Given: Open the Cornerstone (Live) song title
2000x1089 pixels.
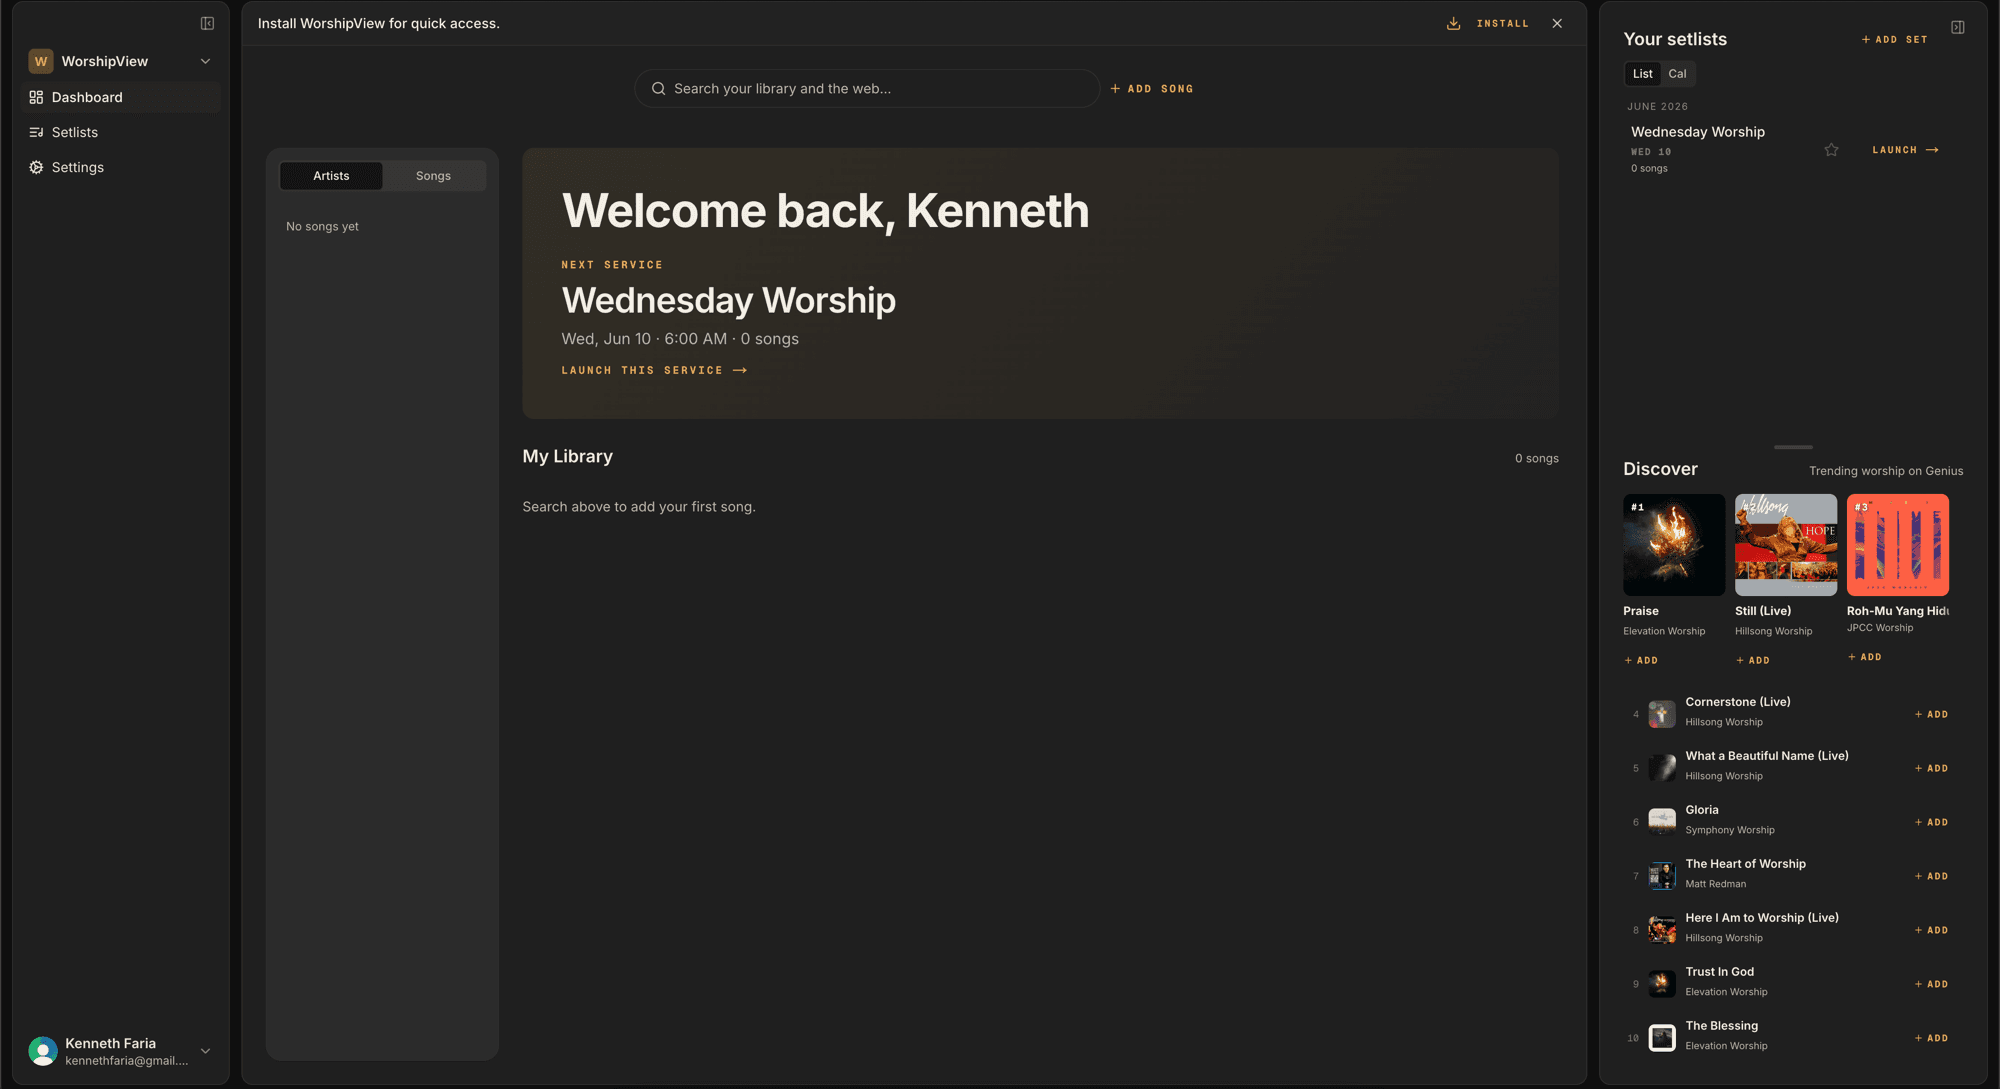Looking at the screenshot, I should pyautogui.click(x=1738, y=702).
